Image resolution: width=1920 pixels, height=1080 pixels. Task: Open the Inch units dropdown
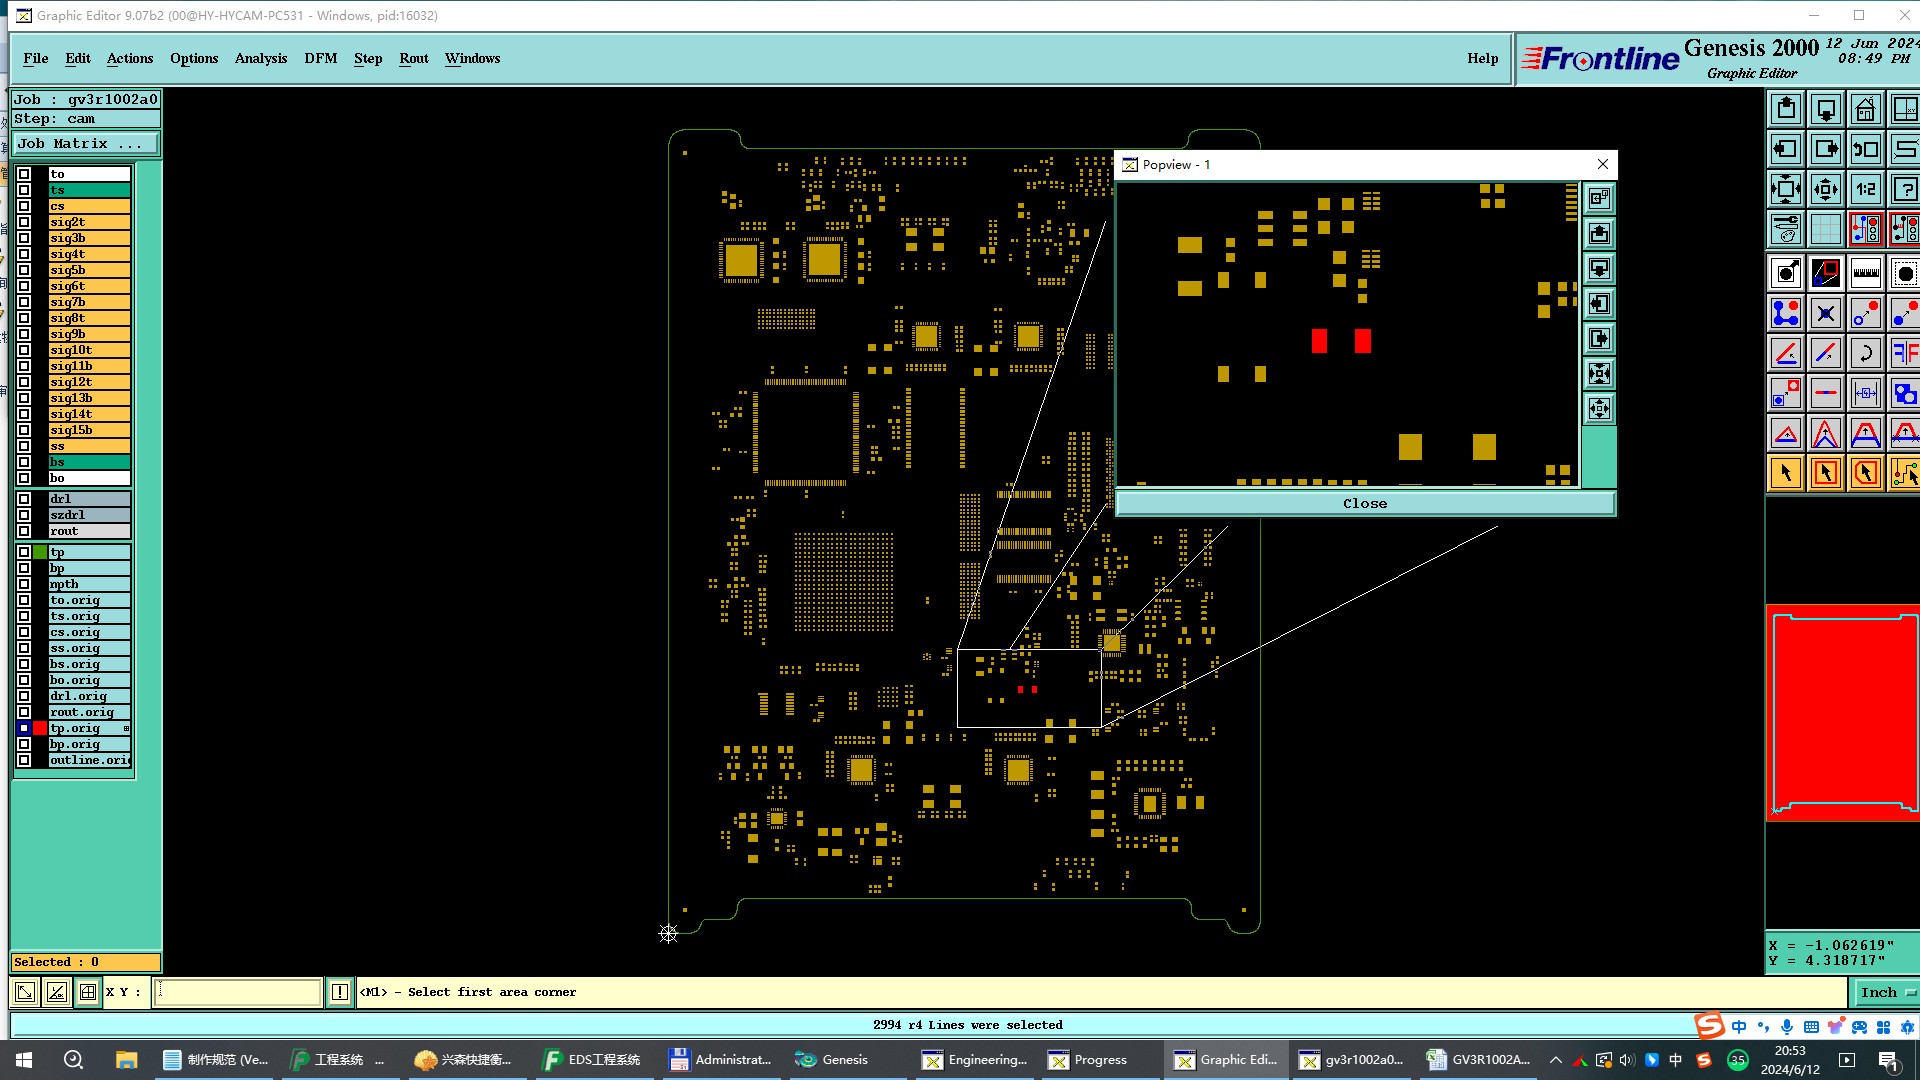[1885, 992]
